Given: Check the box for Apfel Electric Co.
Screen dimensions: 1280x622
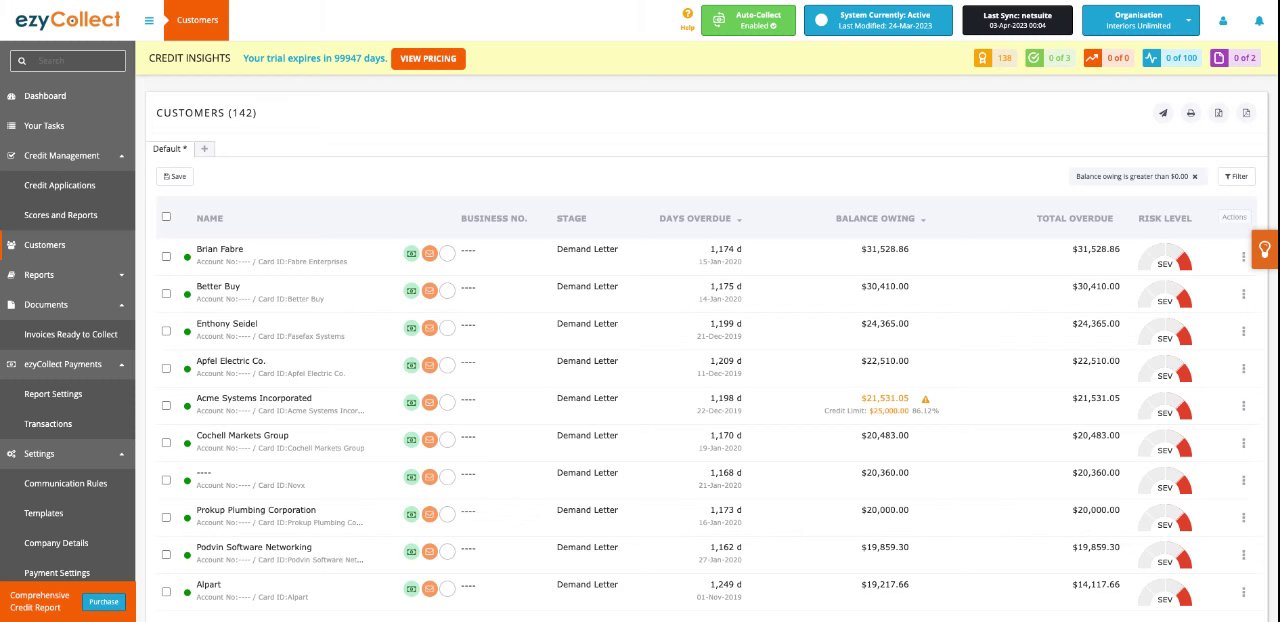Looking at the screenshot, I should [x=166, y=368].
